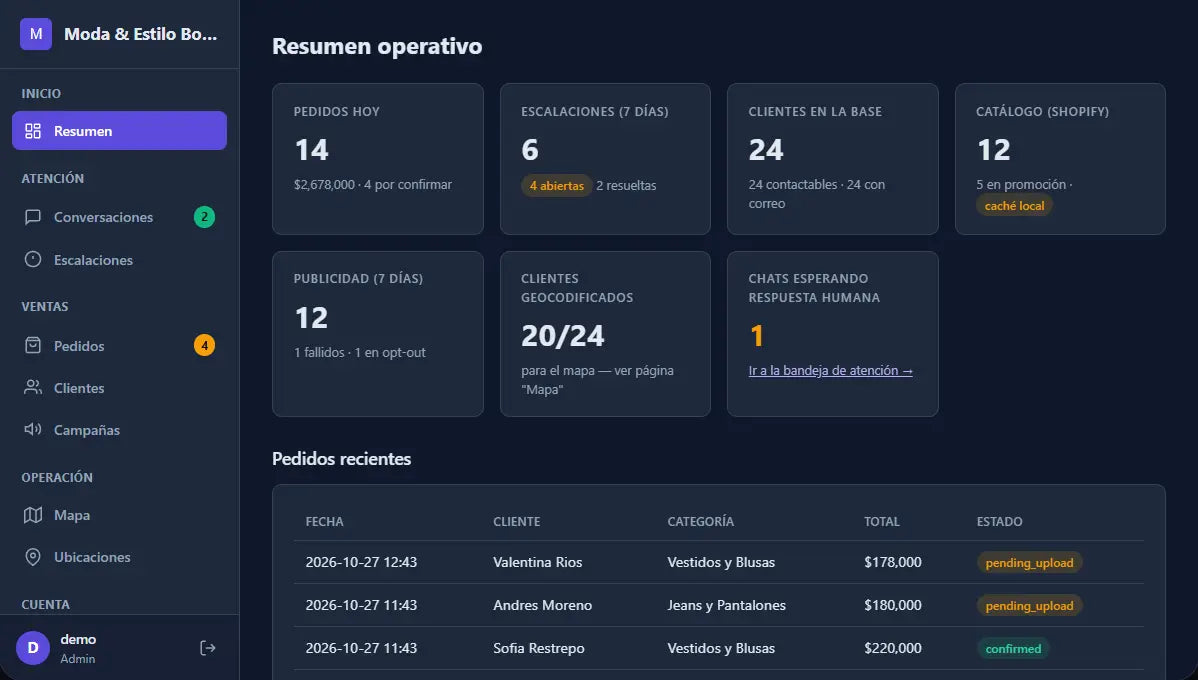Click the Pedidos shopping bag icon
The image size is (1198, 680).
click(x=33, y=345)
